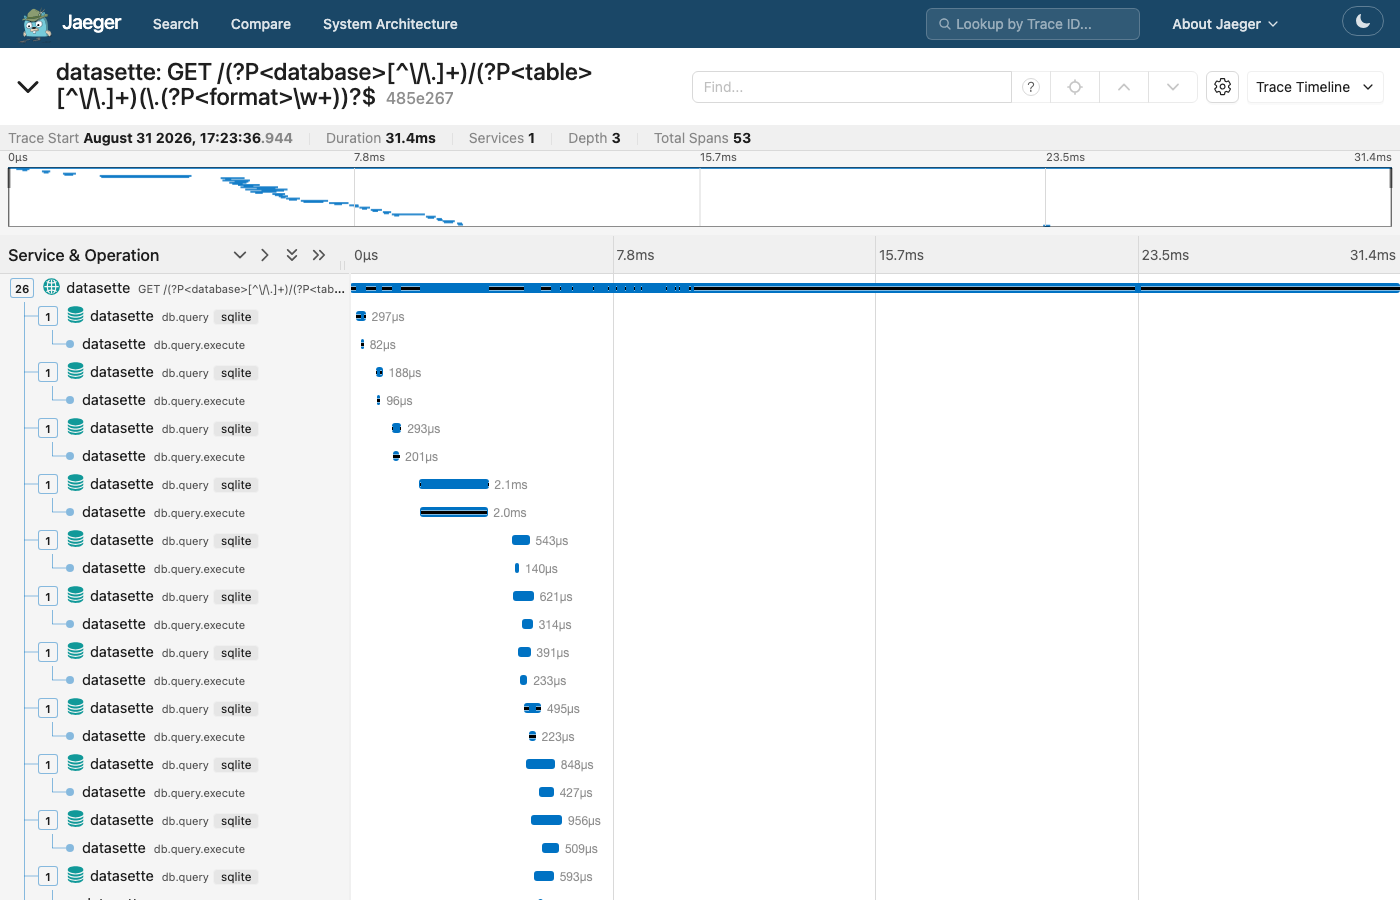Viewport: 1400px width, 900px height.
Task: Collapse one level chevron-down icon
Action: coord(240,255)
